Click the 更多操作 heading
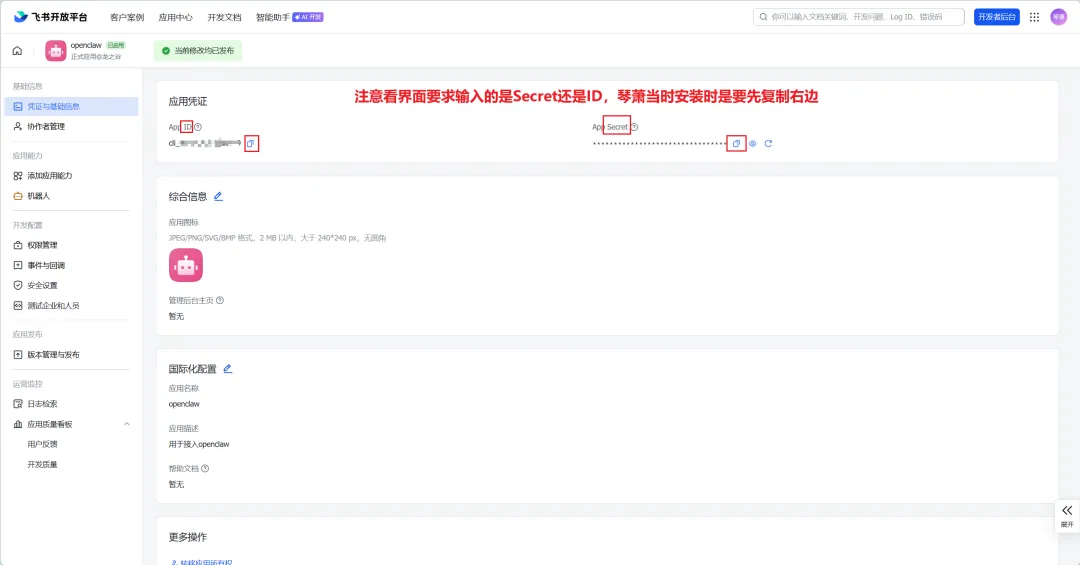This screenshot has height=565, width=1080. [x=188, y=537]
